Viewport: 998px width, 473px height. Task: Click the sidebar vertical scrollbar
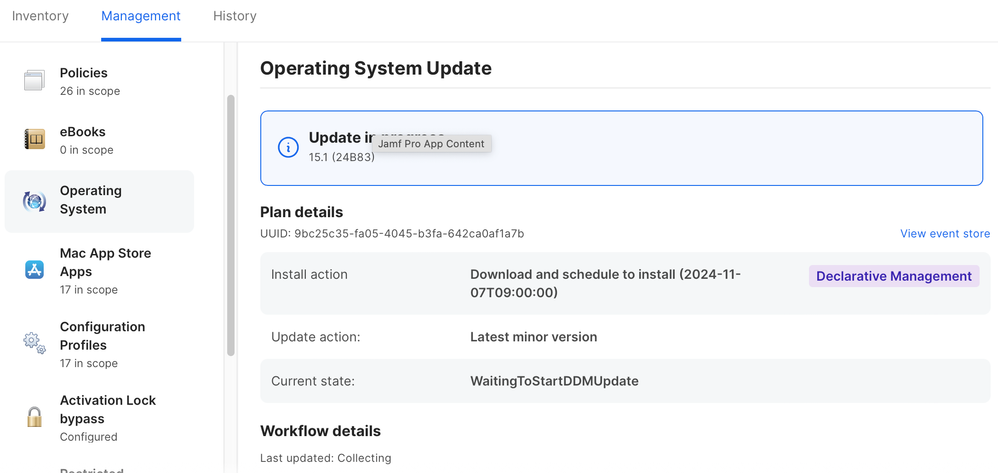coord(231,225)
